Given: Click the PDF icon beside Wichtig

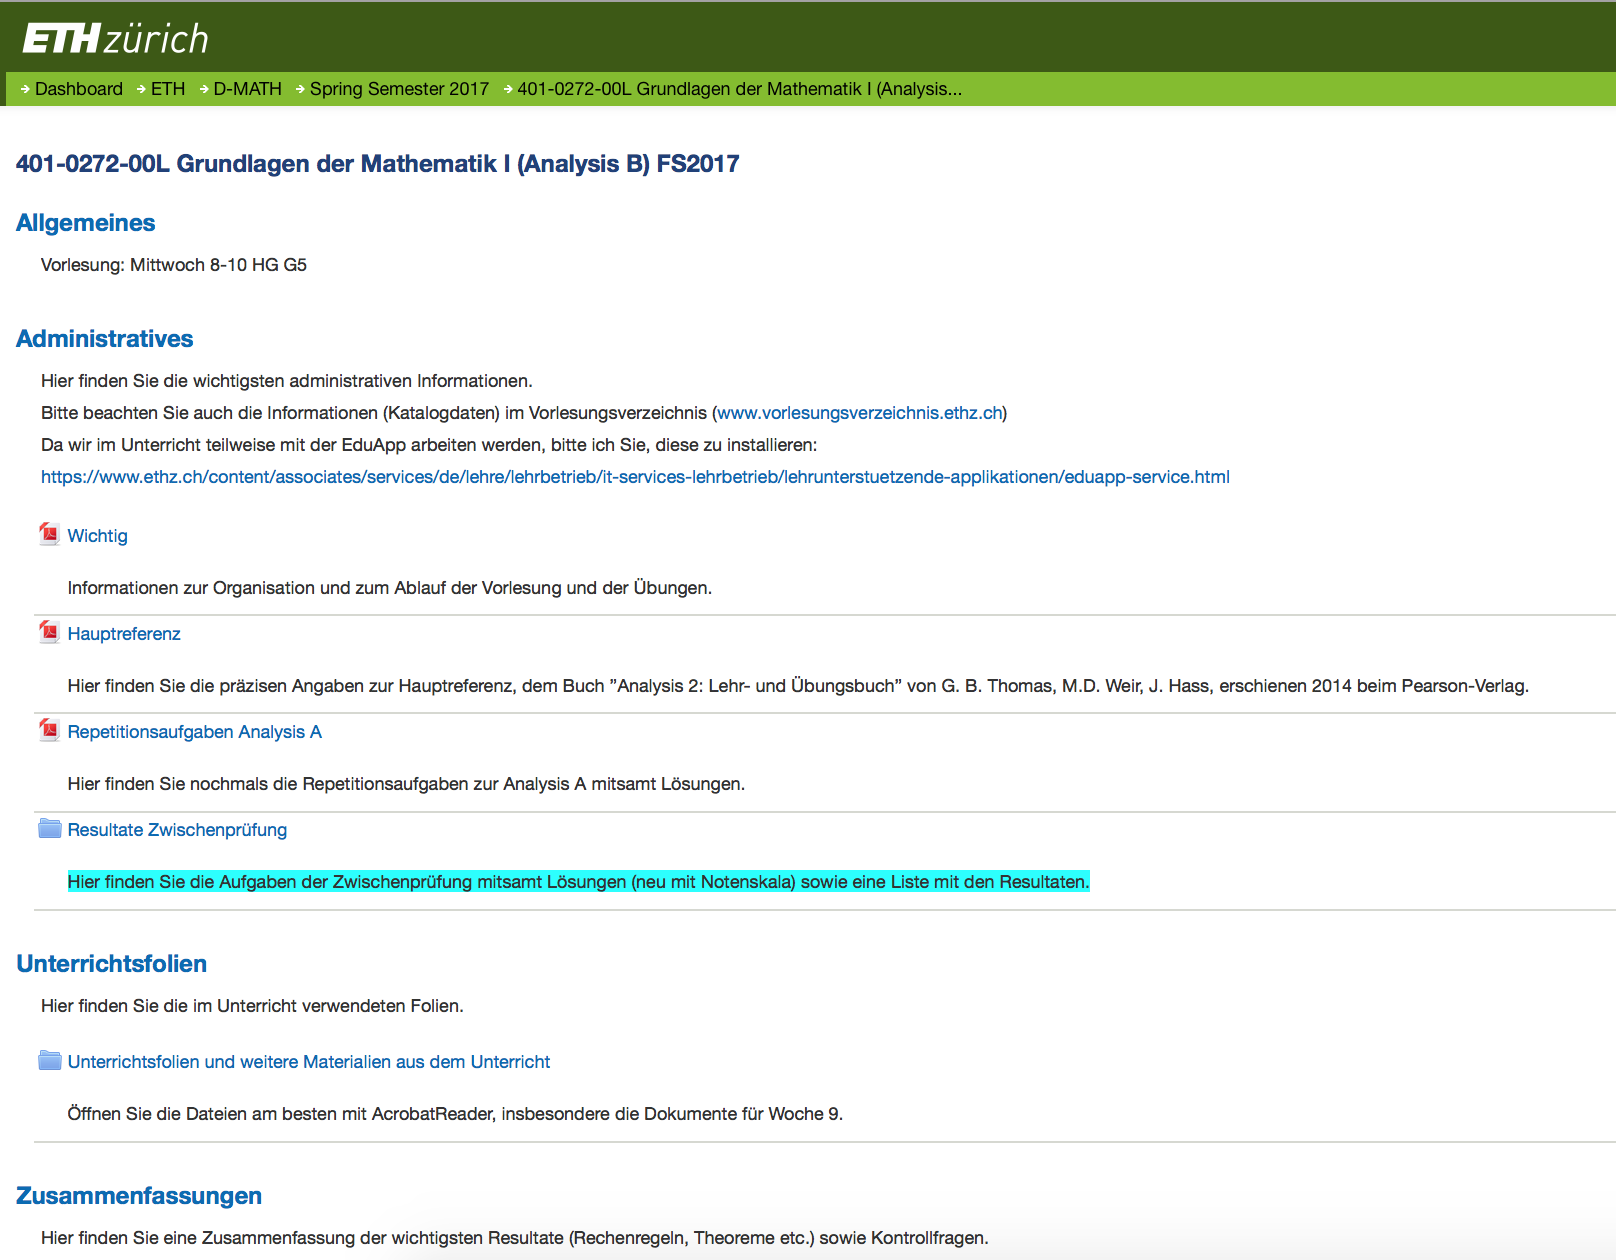Looking at the screenshot, I should click(x=49, y=534).
